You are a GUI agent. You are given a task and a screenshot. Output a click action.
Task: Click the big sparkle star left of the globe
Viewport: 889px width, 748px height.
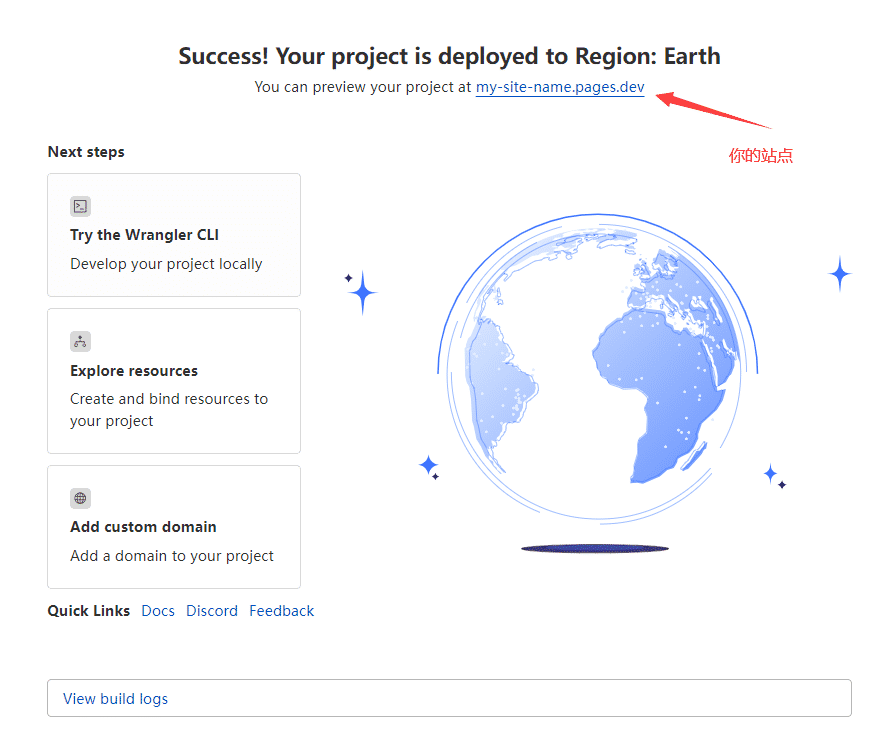362,293
